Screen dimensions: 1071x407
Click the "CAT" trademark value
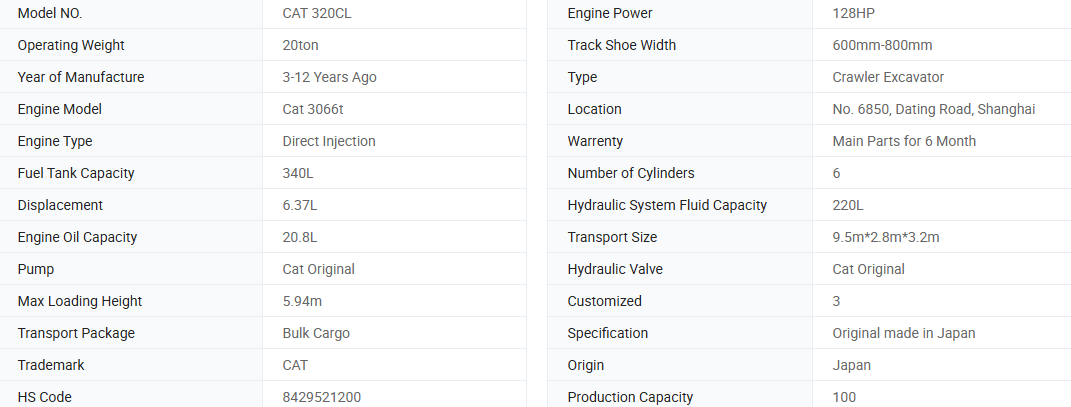[x=295, y=366]
